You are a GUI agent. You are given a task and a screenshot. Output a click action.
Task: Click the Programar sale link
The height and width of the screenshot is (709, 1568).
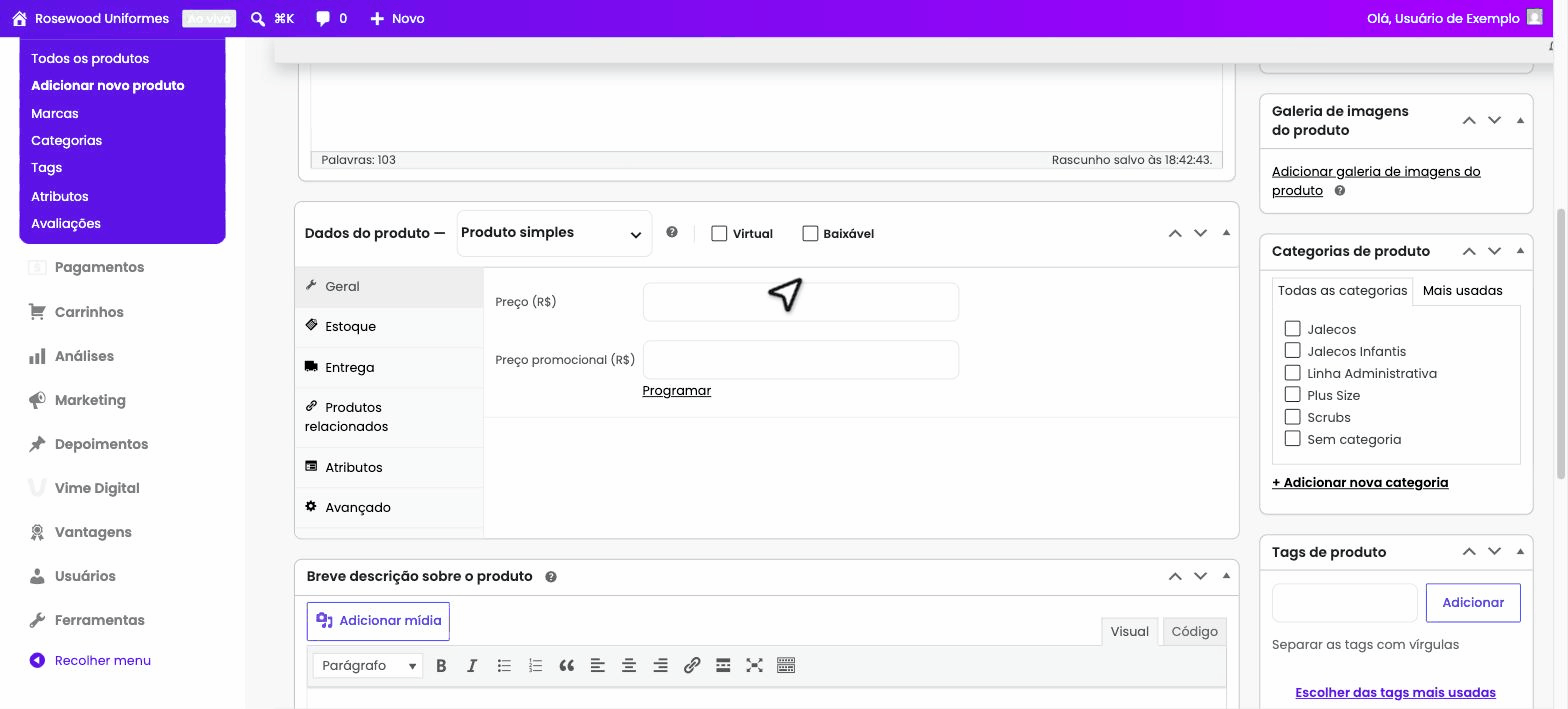click(676, 391)
